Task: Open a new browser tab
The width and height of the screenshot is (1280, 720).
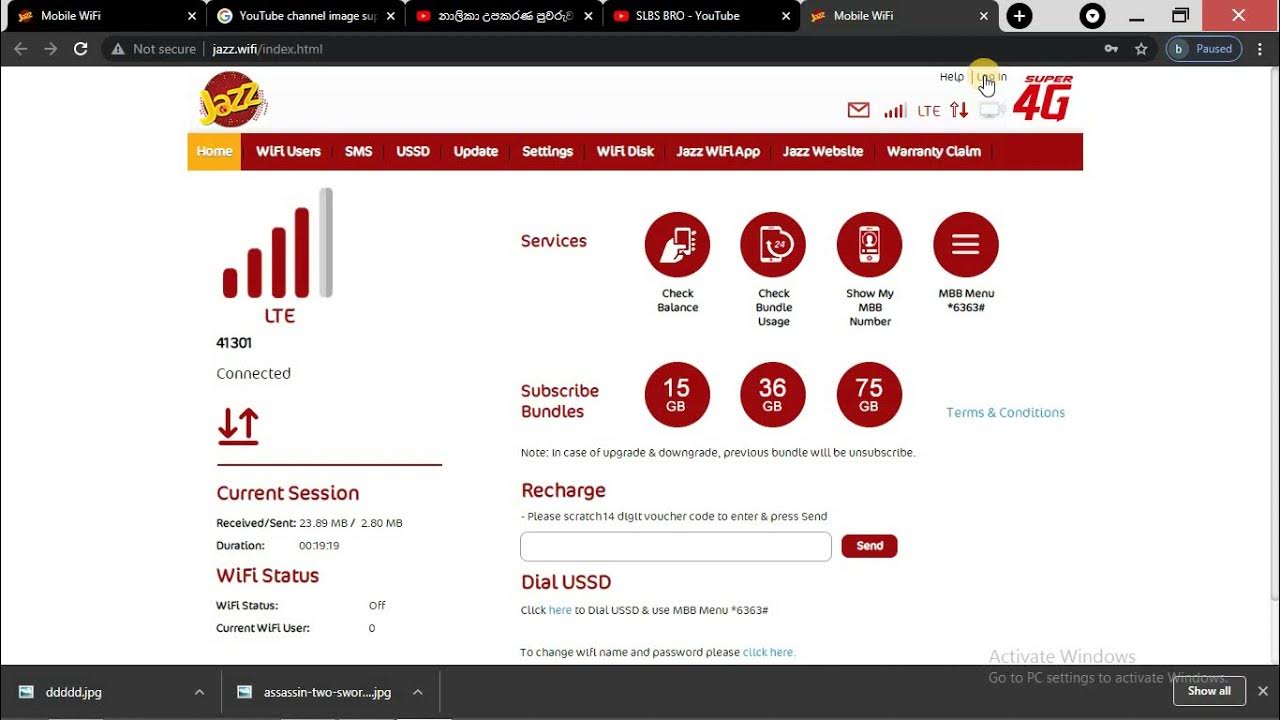Action: coord(1019,16)
